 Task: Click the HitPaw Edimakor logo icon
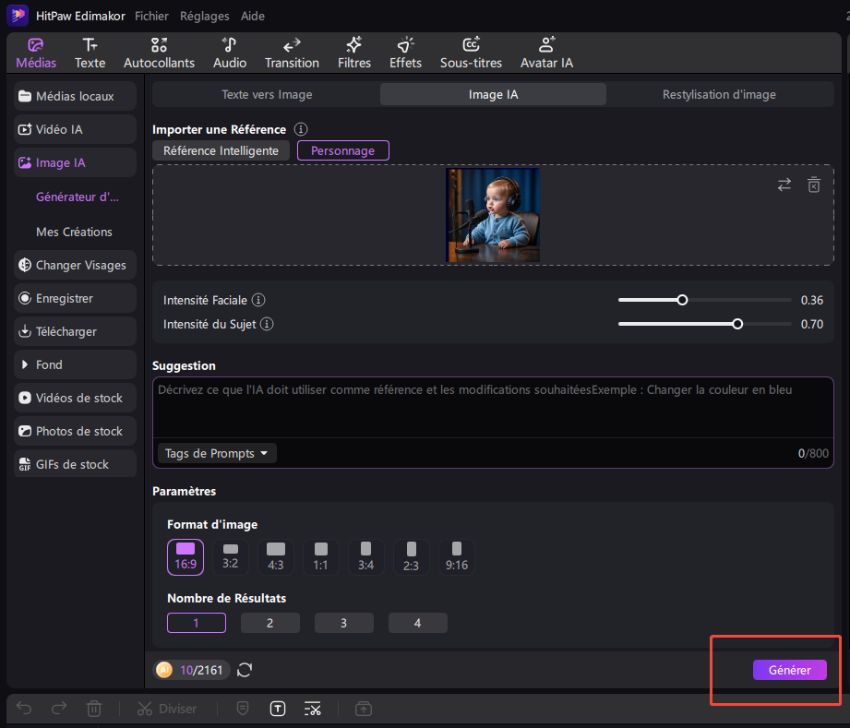click(x=17, y=15)
